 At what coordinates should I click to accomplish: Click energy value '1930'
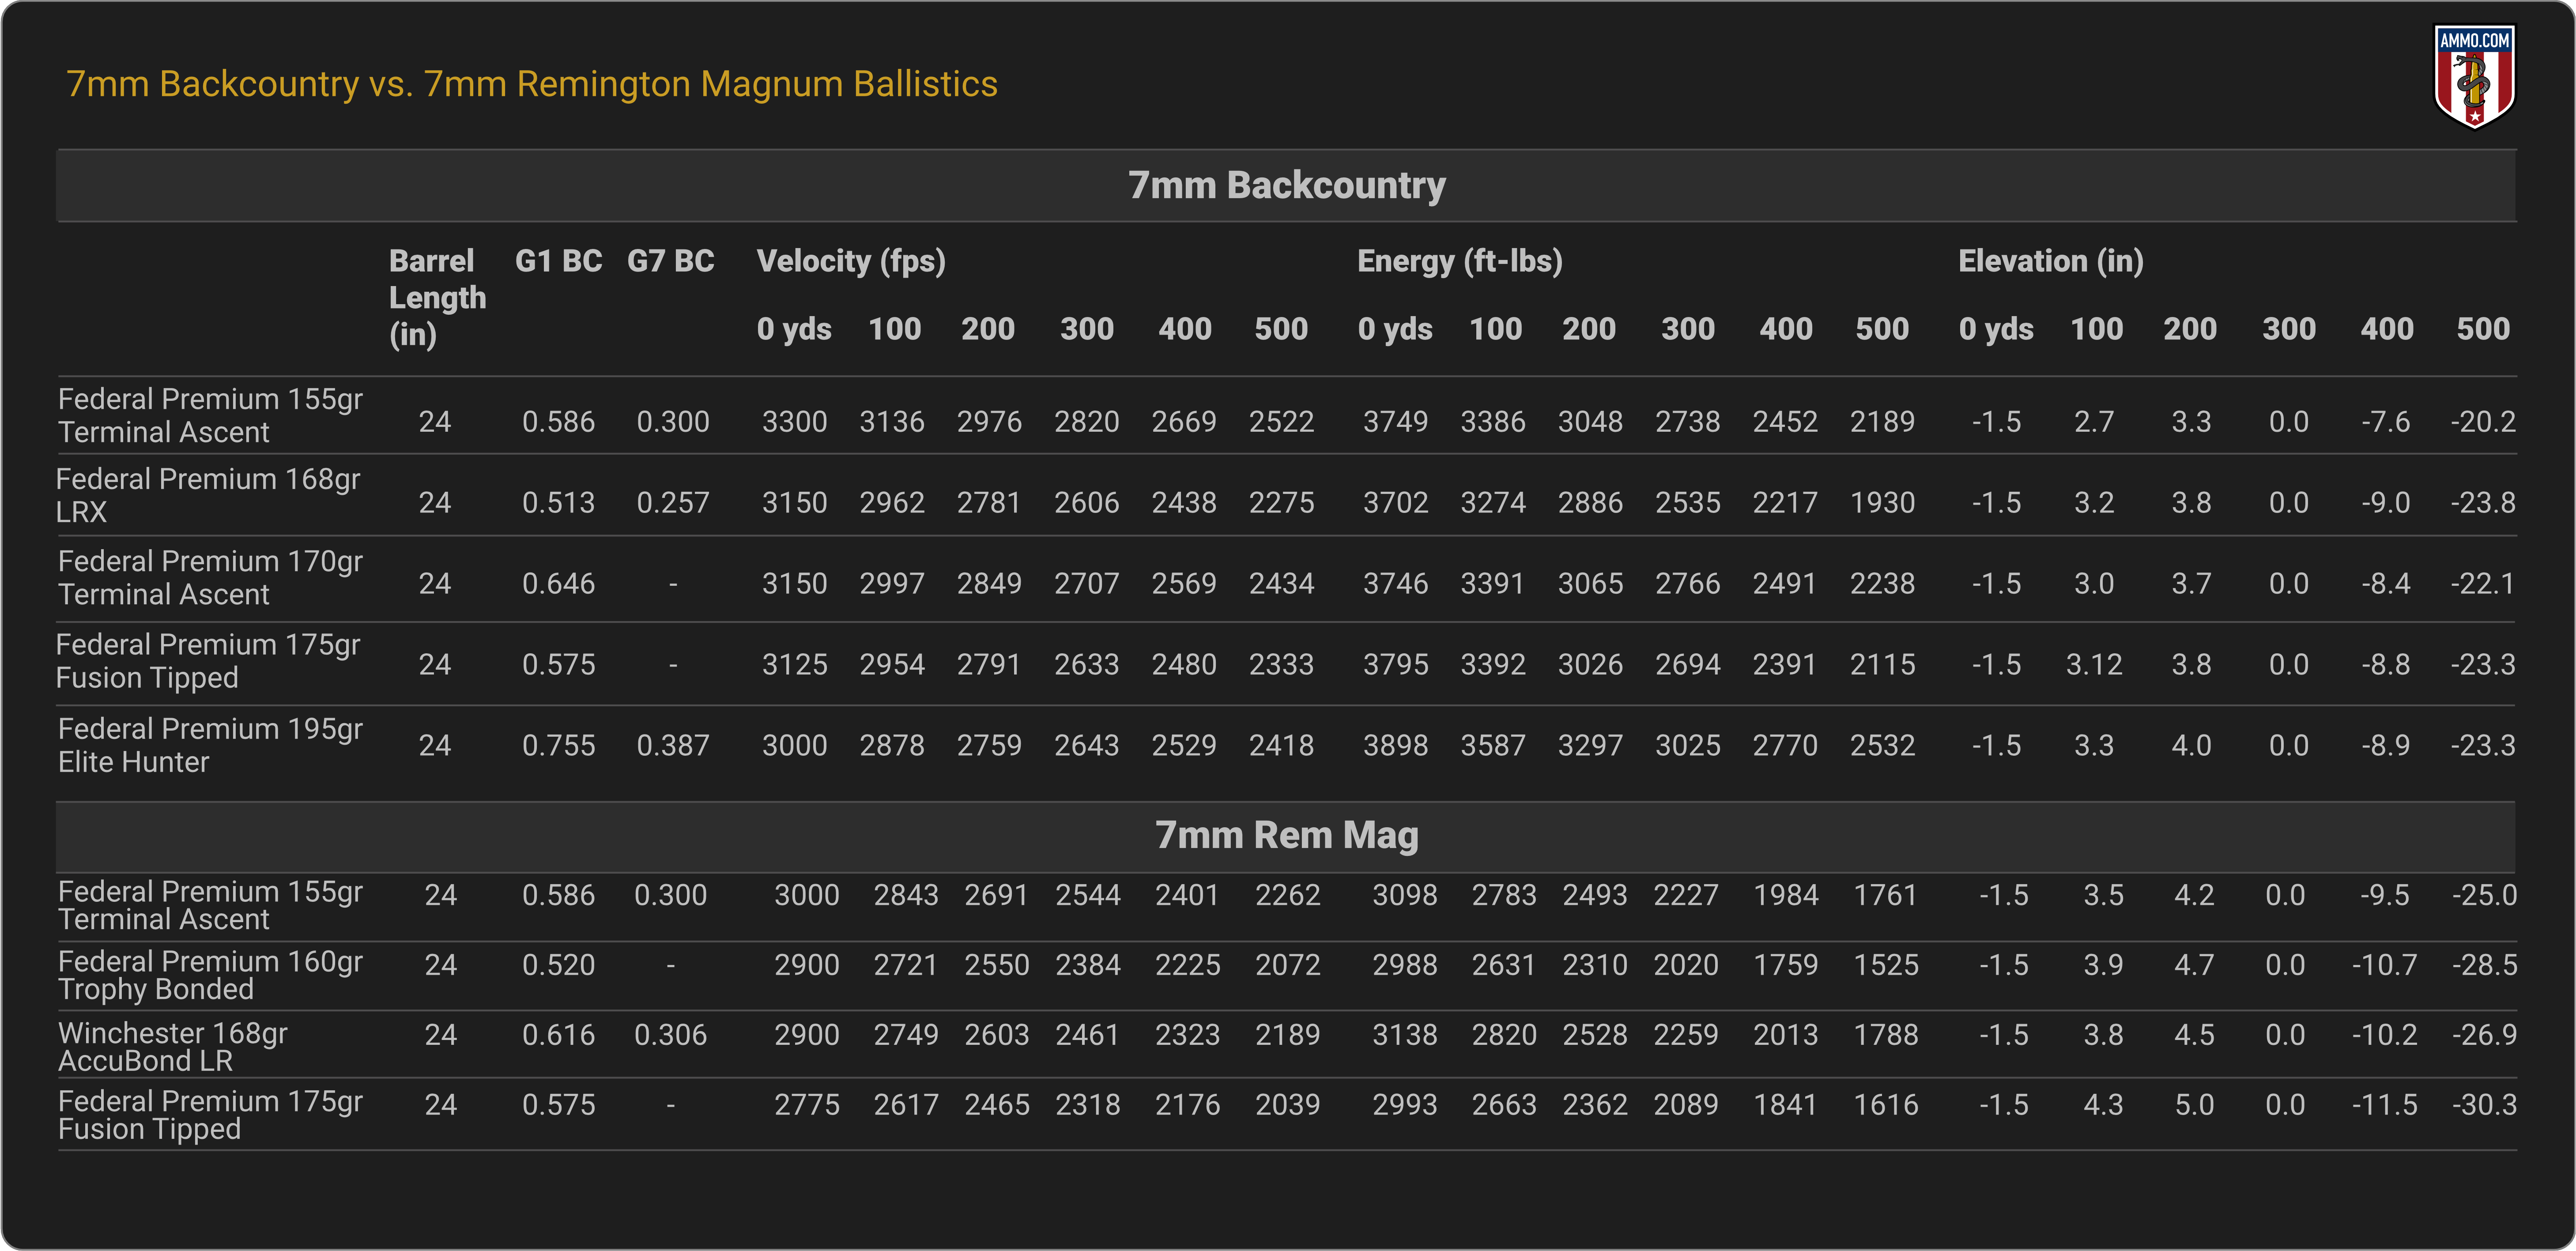pos(1882,503)
